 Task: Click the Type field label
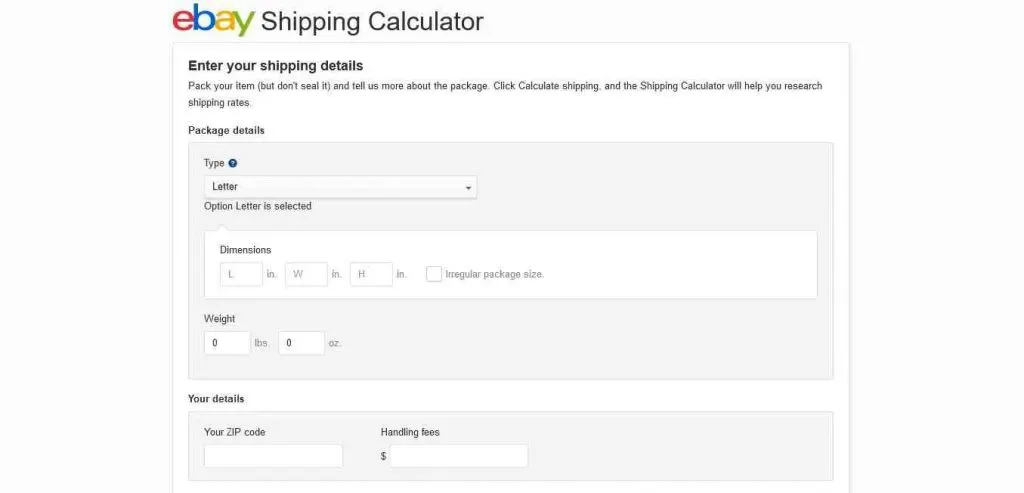click(x=214, y=163)
